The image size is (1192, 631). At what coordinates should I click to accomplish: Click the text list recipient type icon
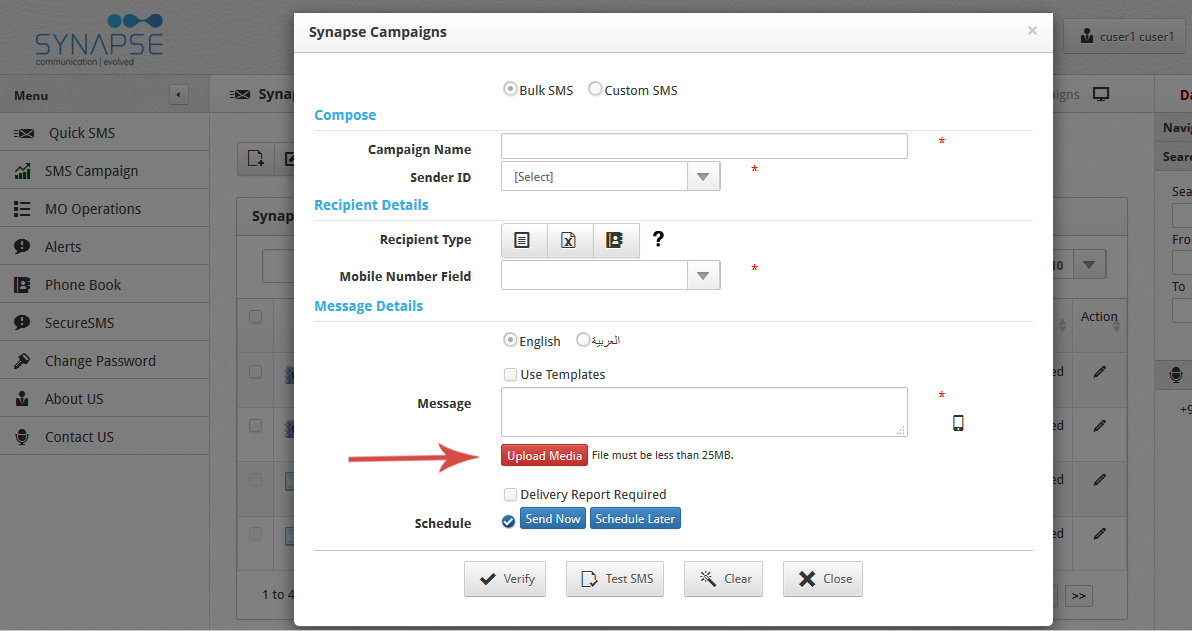[523, 240]
